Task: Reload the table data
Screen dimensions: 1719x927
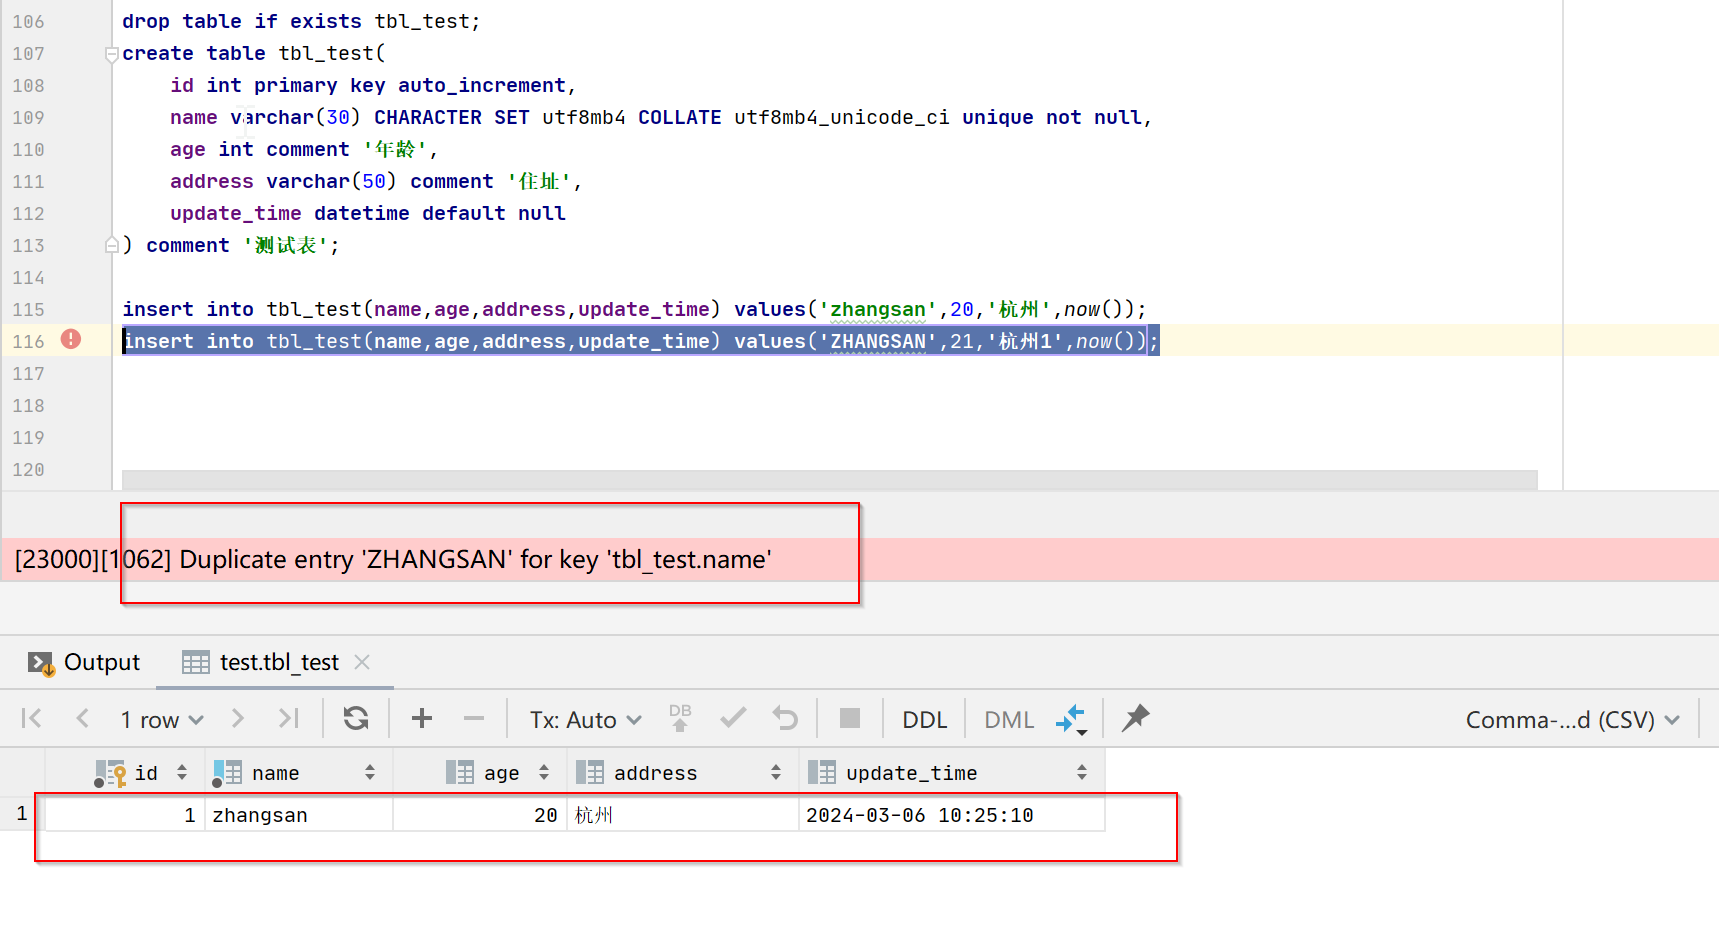Action: [x=356, y=718]
